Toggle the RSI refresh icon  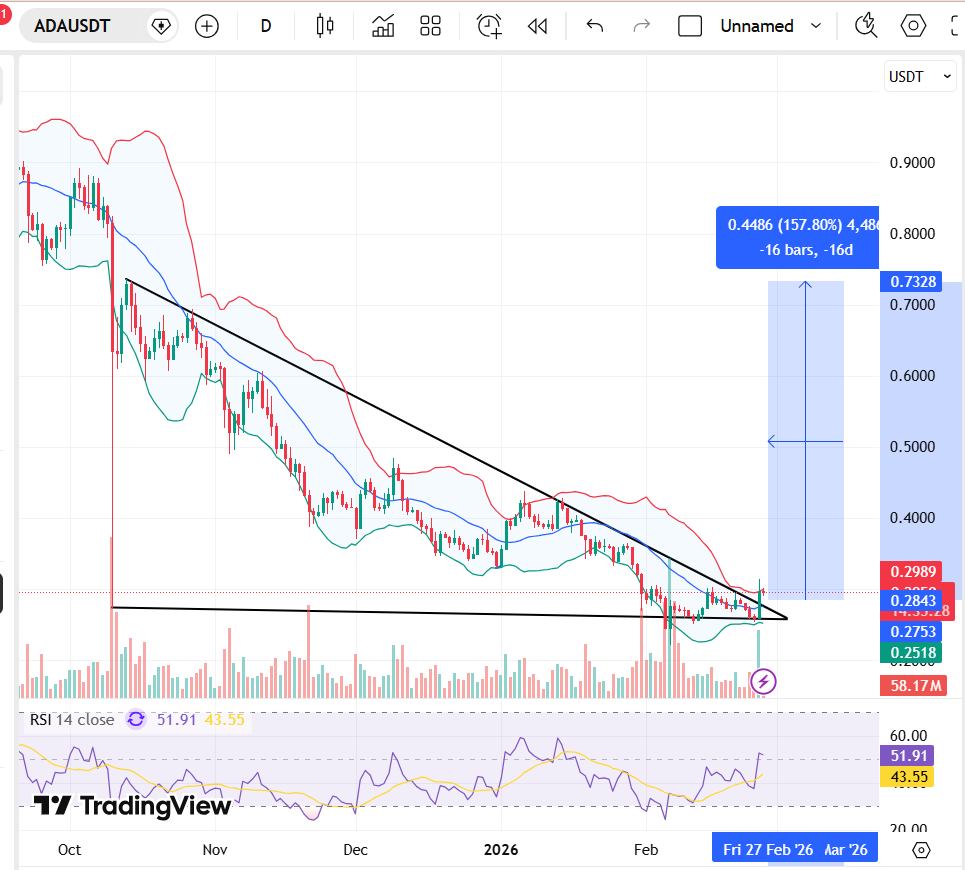pos(135,719)
